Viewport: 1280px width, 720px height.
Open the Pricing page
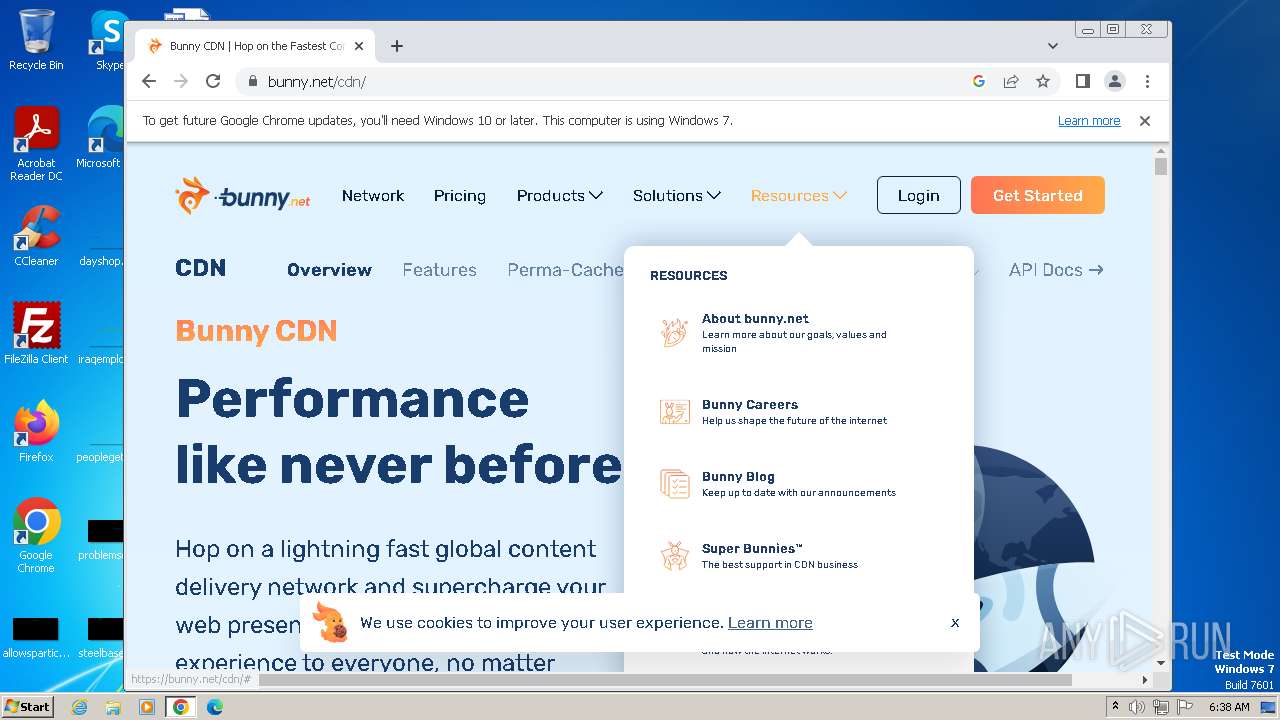[x=460, y=196]
